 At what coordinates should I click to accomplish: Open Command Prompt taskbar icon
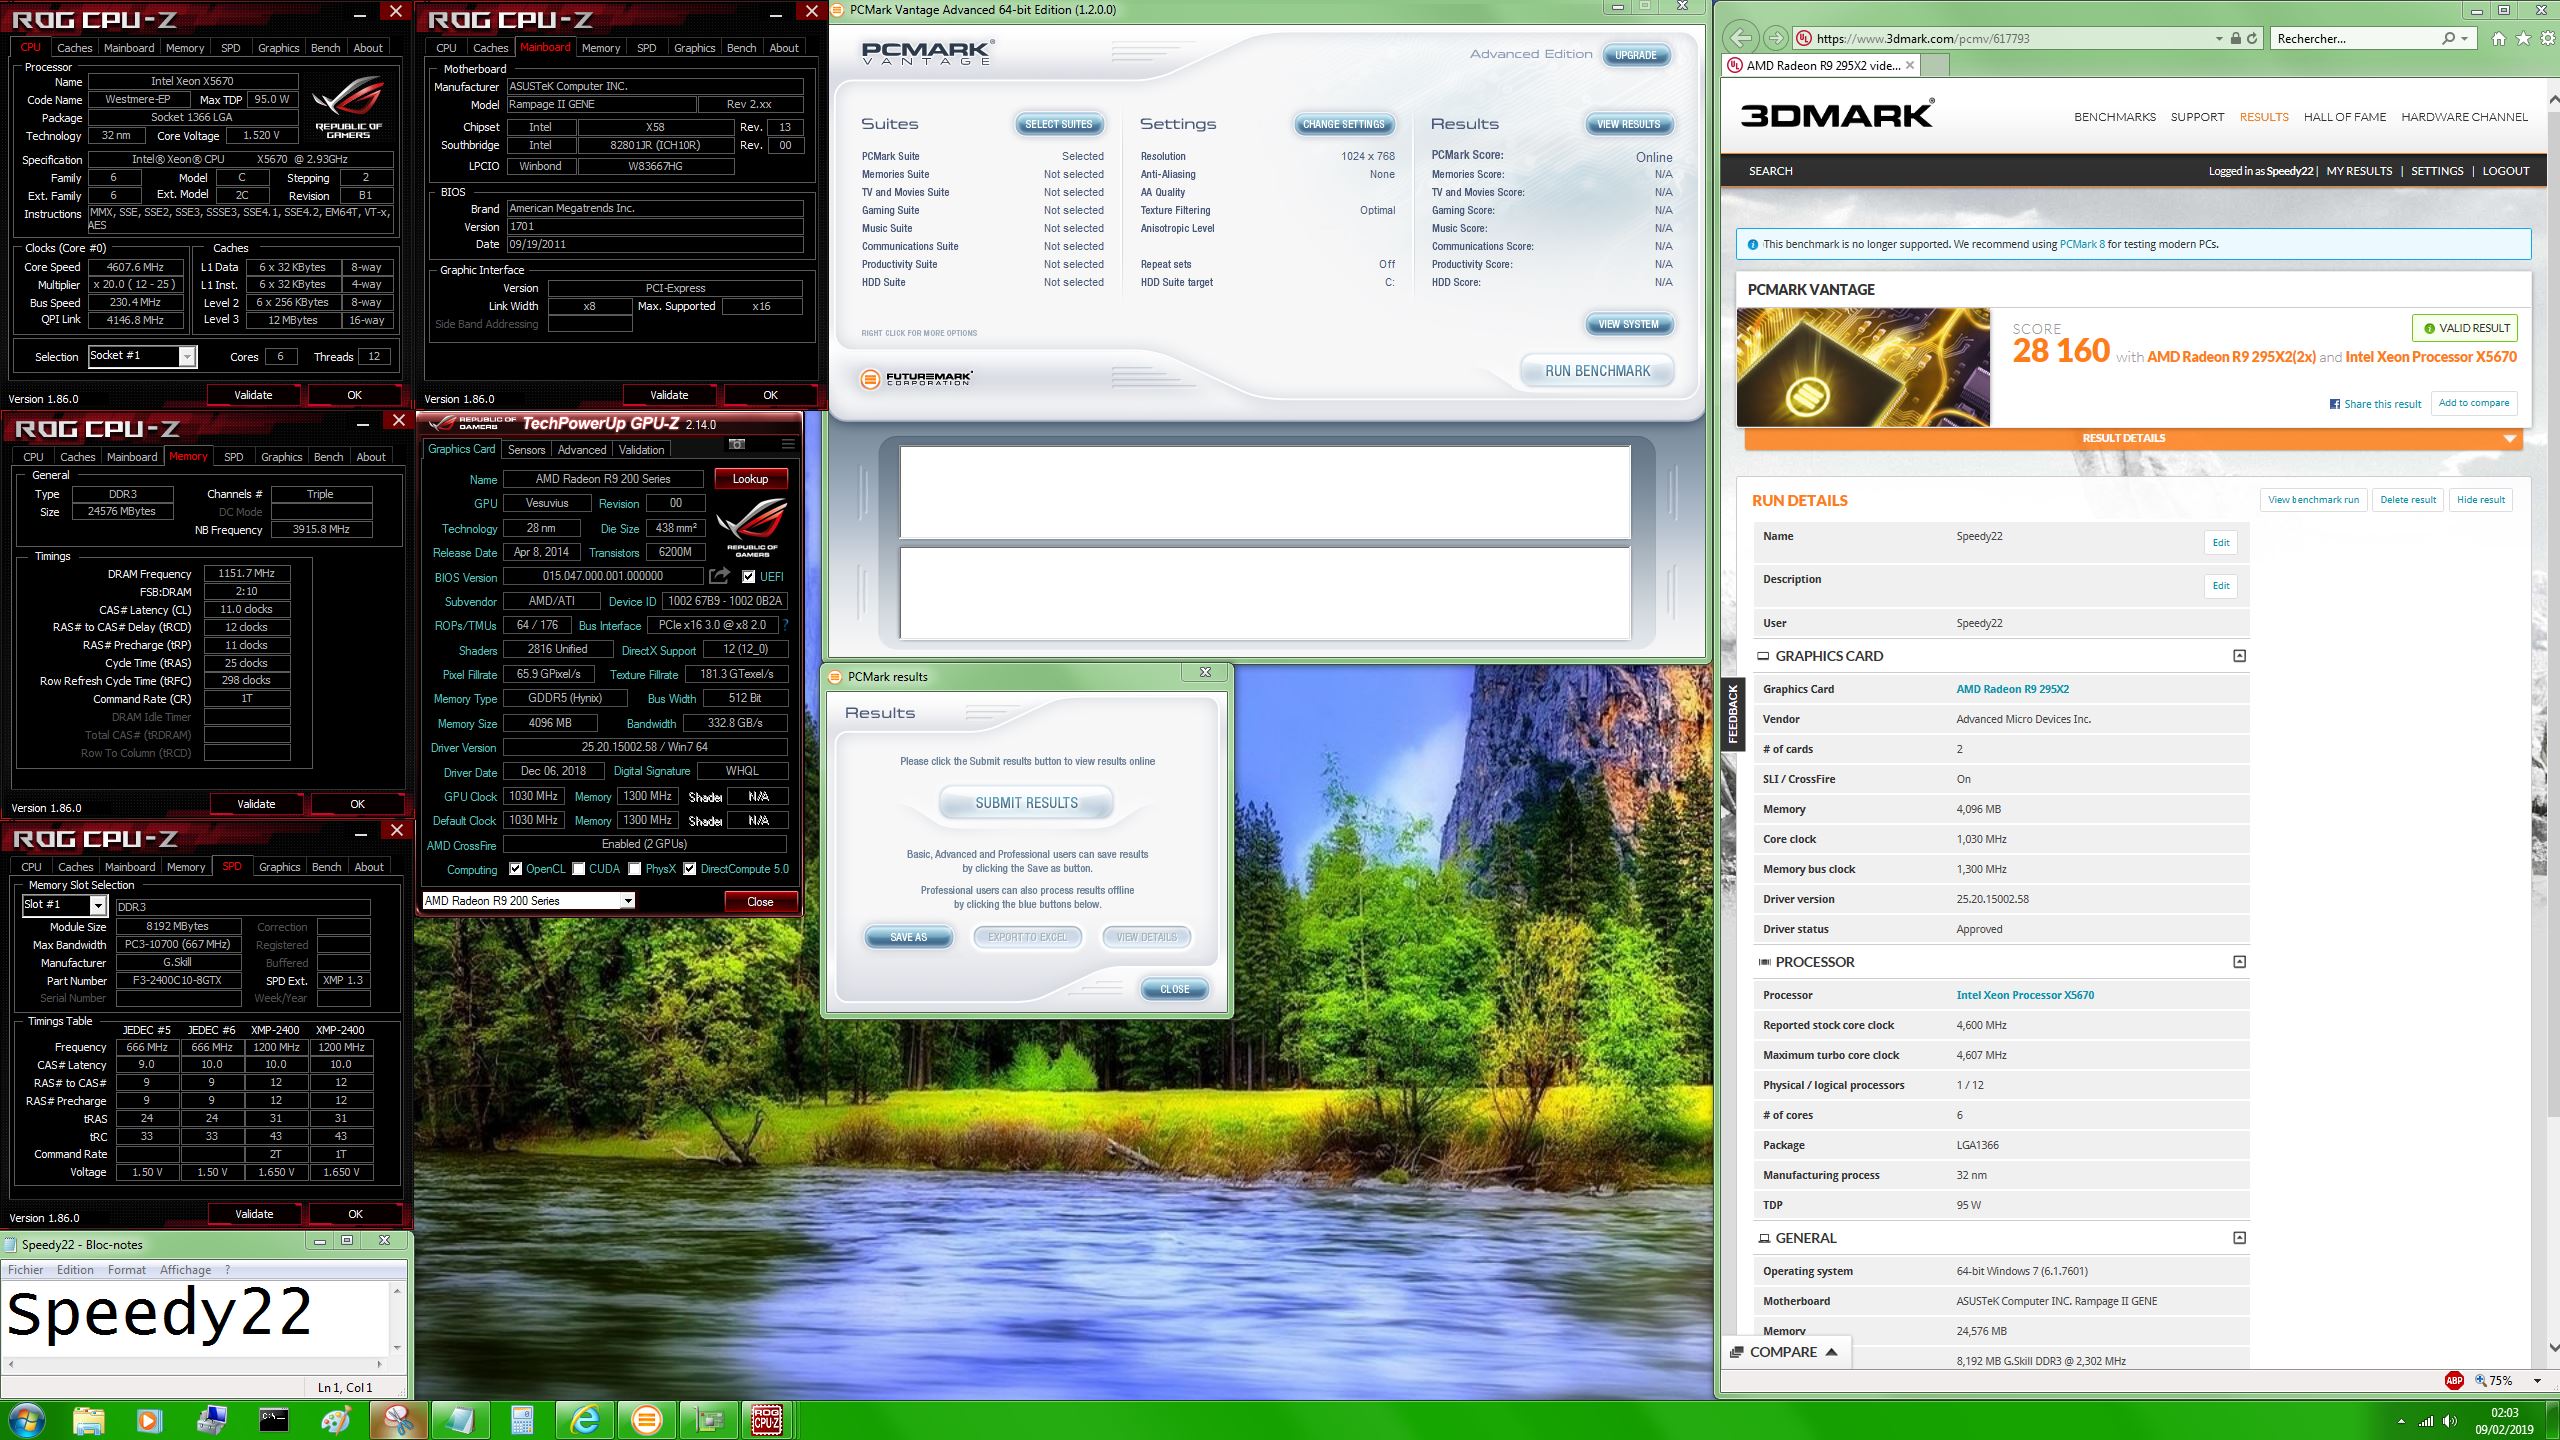(273, 1420)
